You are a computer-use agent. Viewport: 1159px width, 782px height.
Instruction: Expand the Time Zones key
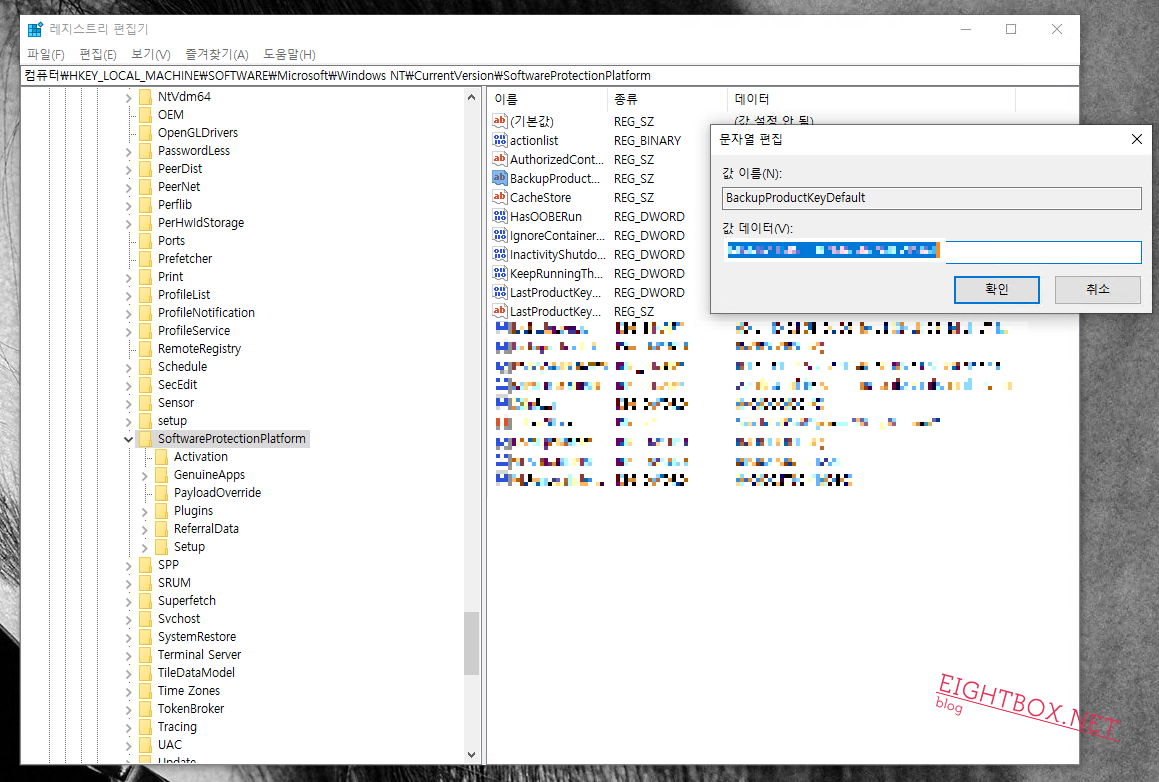pos(128,691)
